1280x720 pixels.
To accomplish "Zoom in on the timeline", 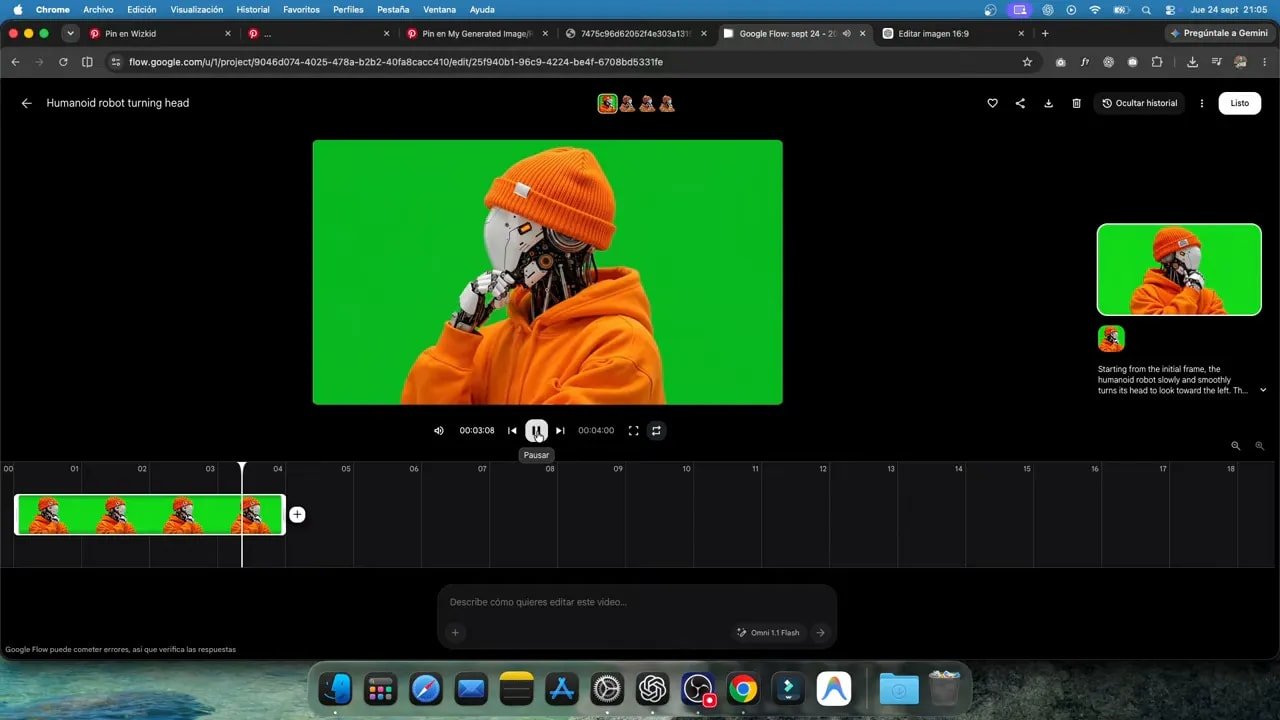I will point(1259,446).
